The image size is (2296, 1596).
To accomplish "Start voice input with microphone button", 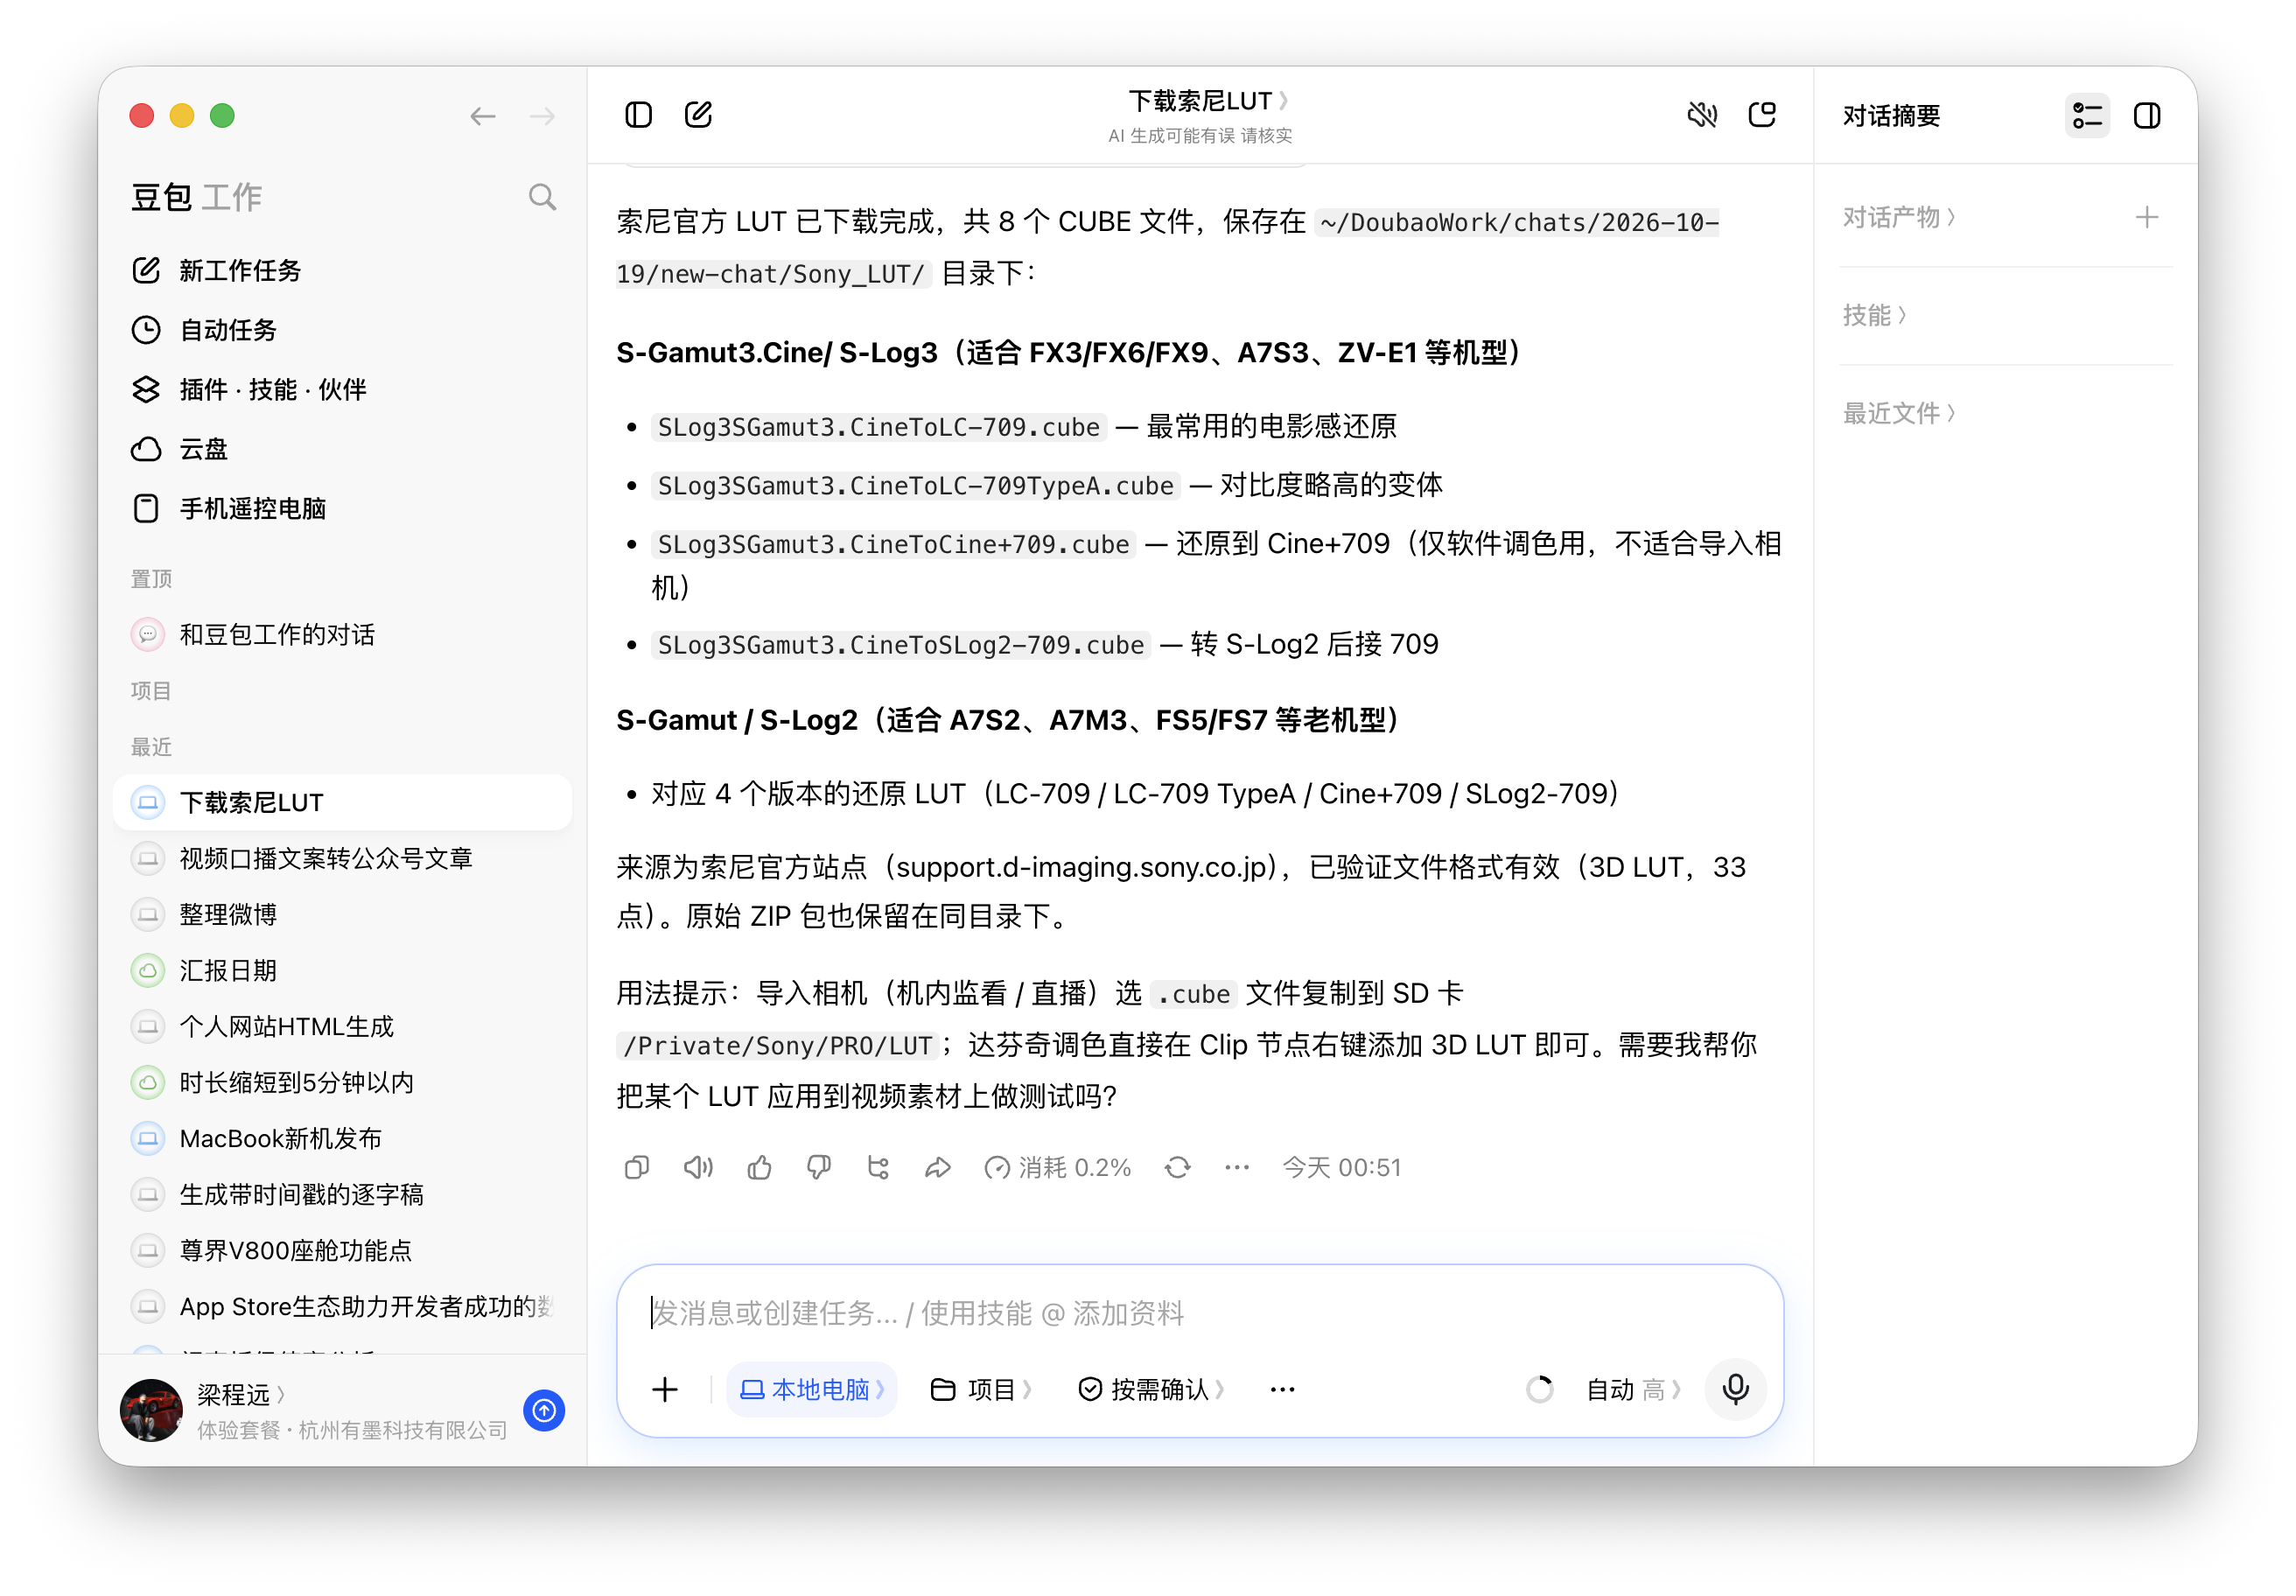I will 1735,1389.
